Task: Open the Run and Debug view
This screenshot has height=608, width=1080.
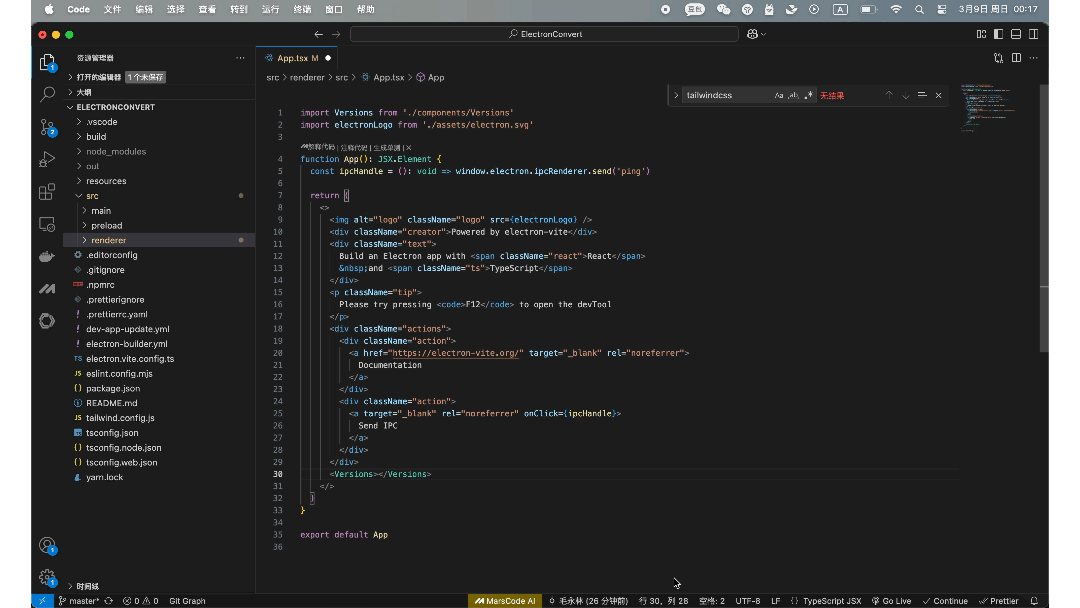Action: coord(47,159)
